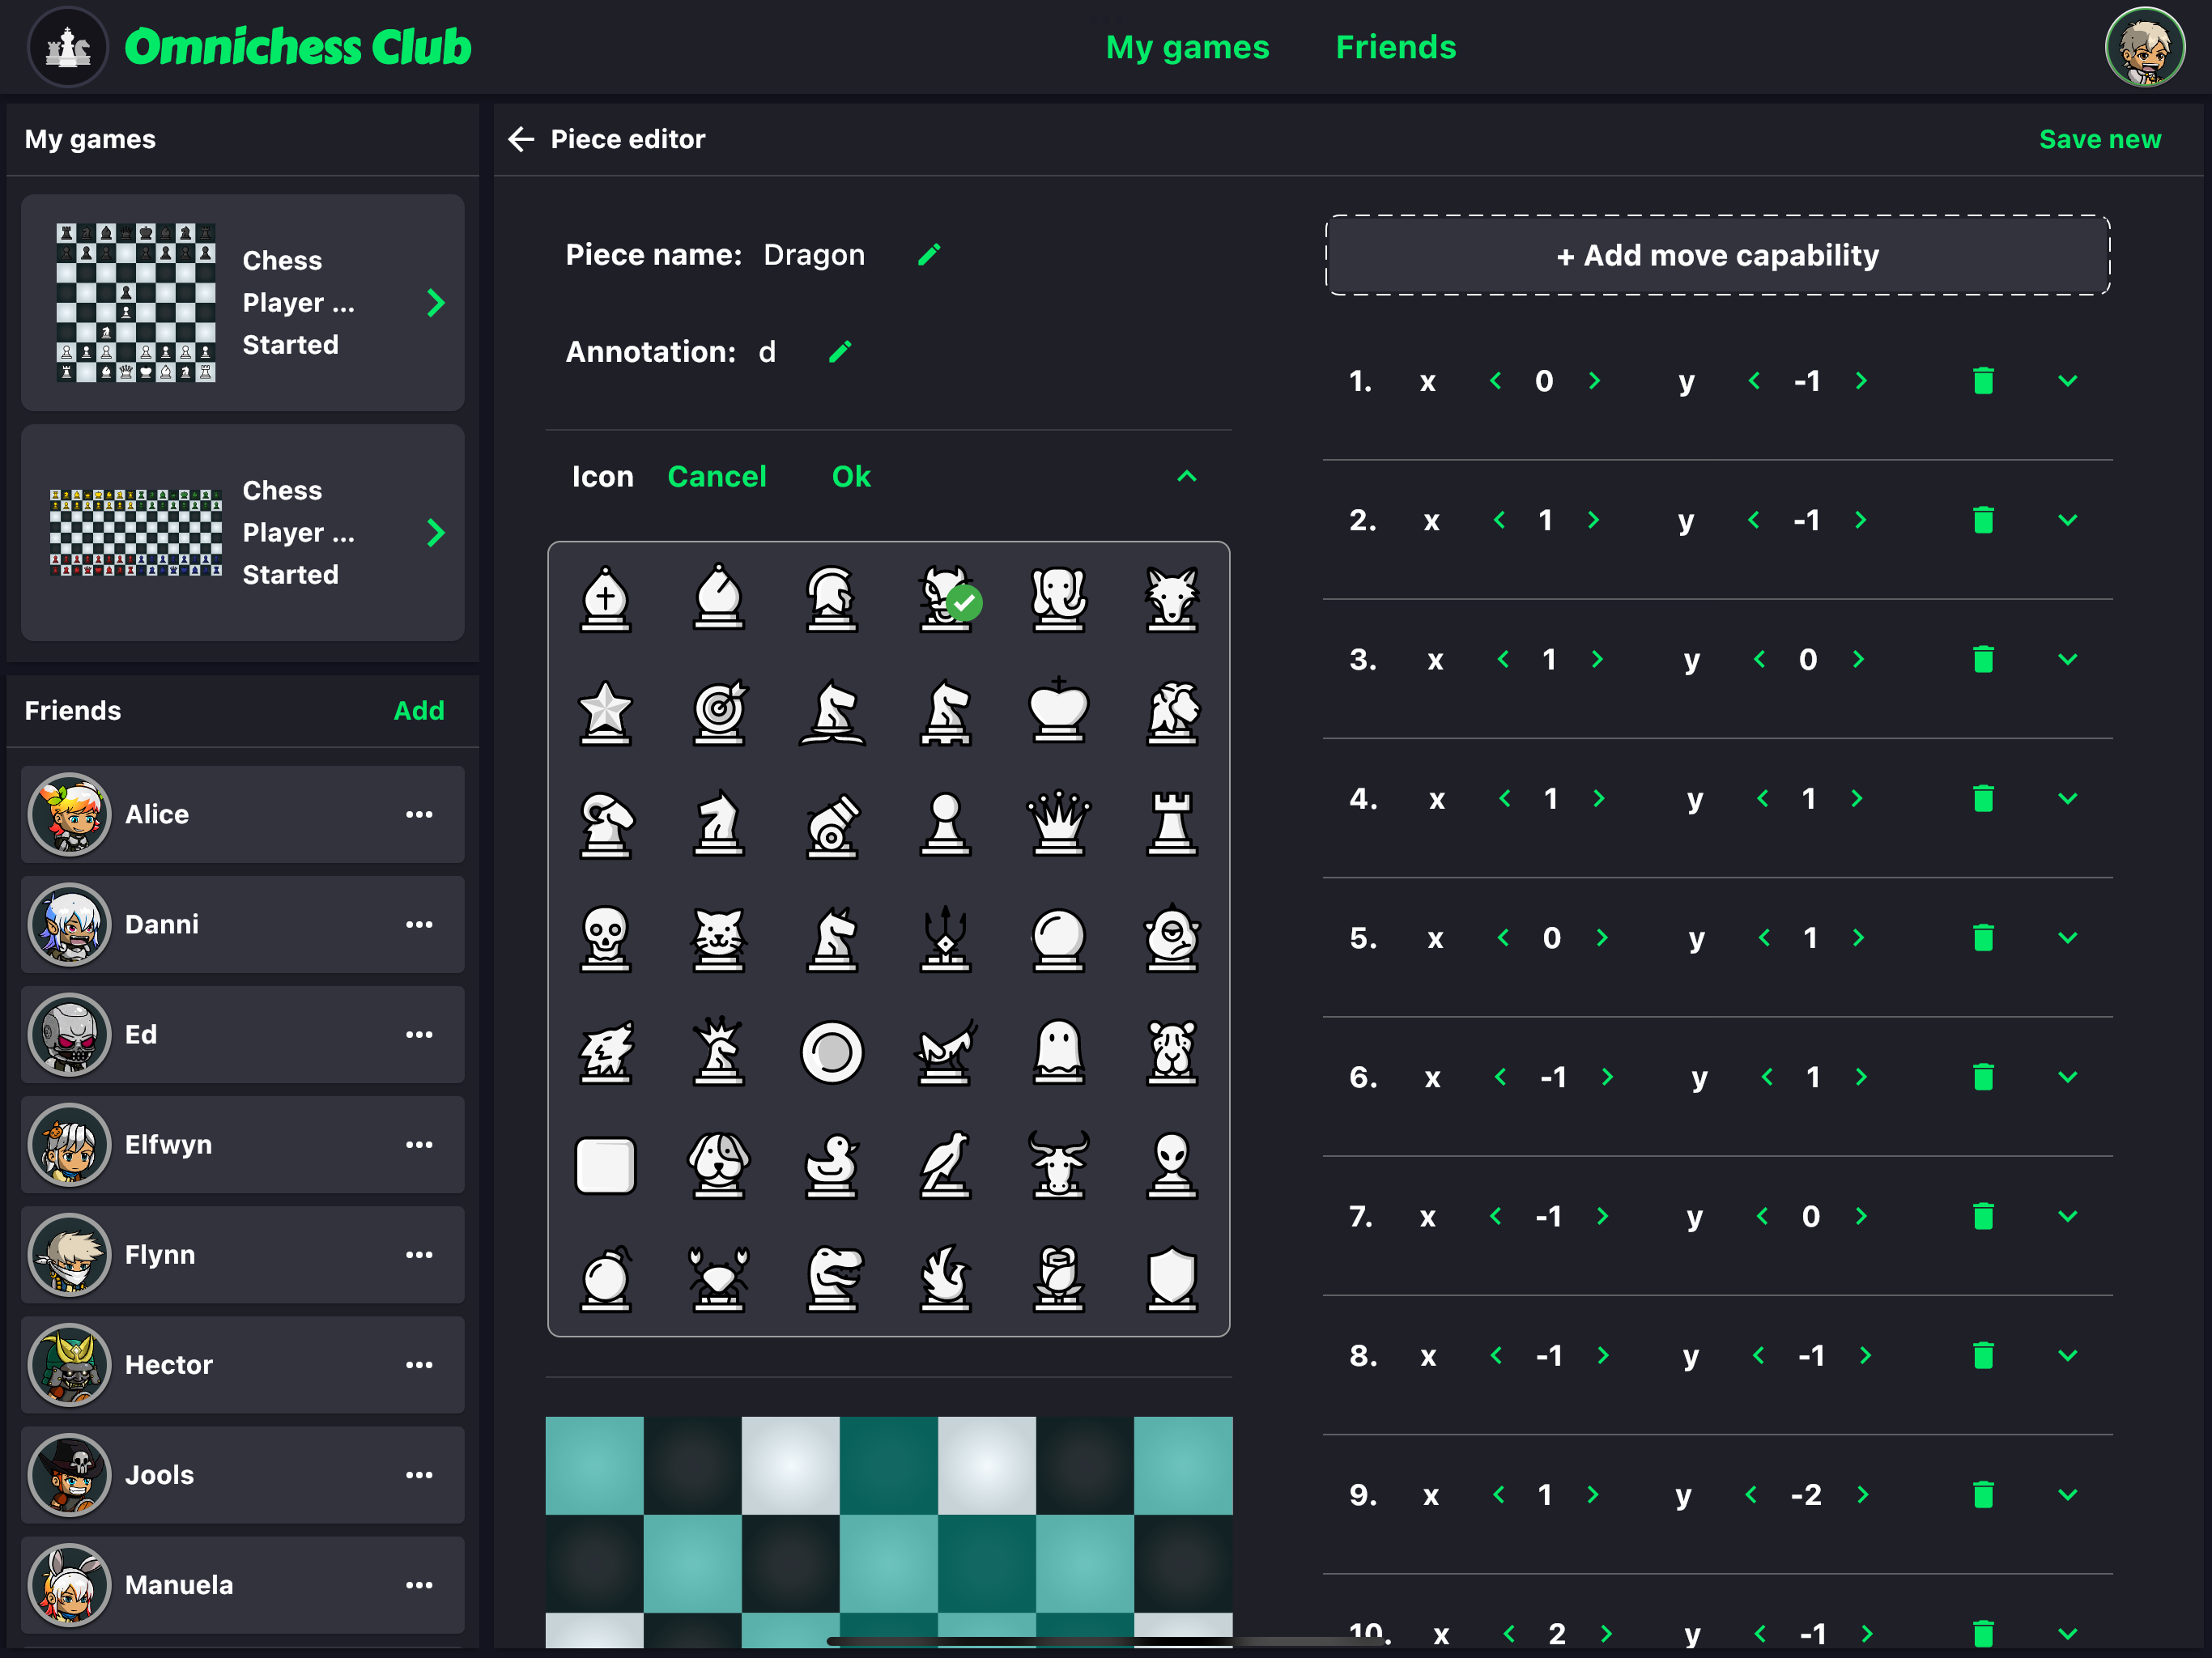The height and width of the screenshot is (1658, 2212).
Task: Cancel the icon selection
Action: [717, 477]
